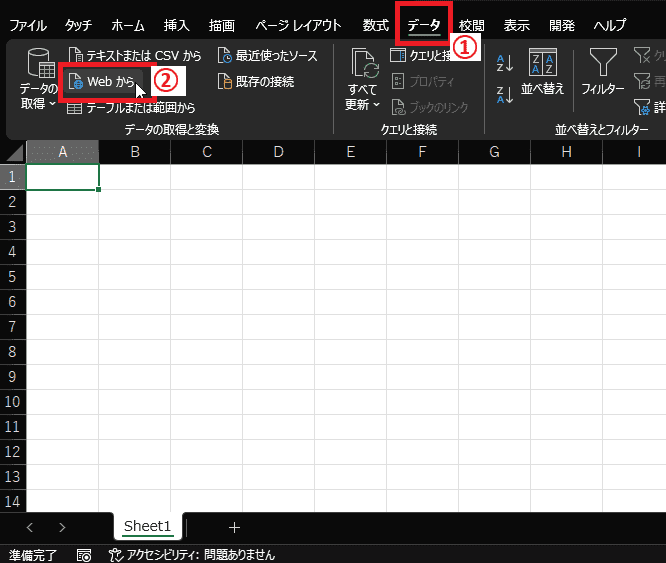Sort ascending with the A-to-Z icon

coord(505,63)
